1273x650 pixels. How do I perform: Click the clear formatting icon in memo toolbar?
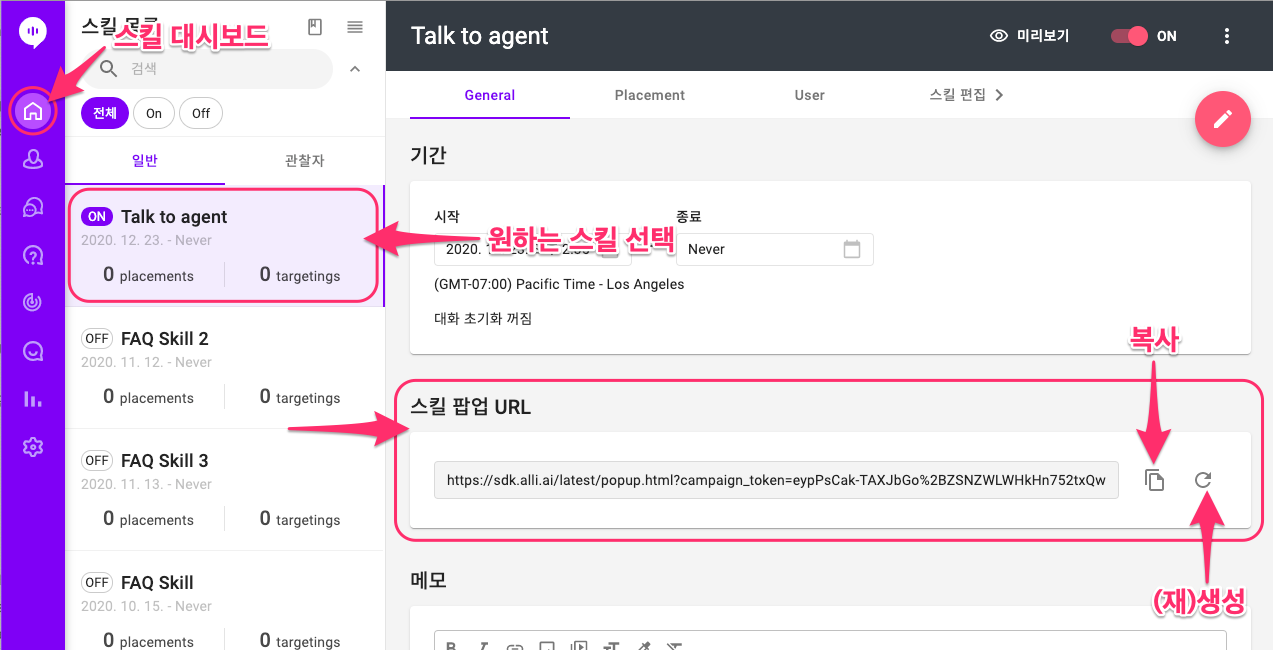point(673,646)
